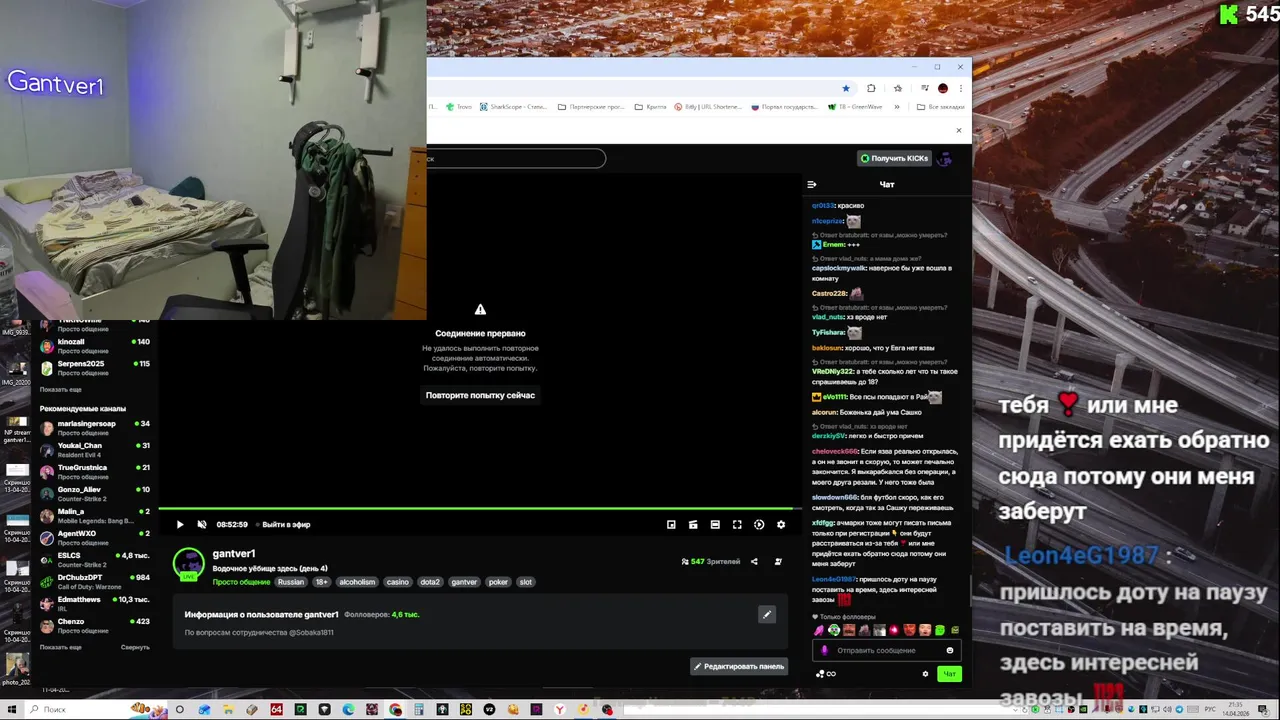Open Chrome from the taskbar
The image size is (1280, 720).
pyautogui.click(x=396, y=709)
